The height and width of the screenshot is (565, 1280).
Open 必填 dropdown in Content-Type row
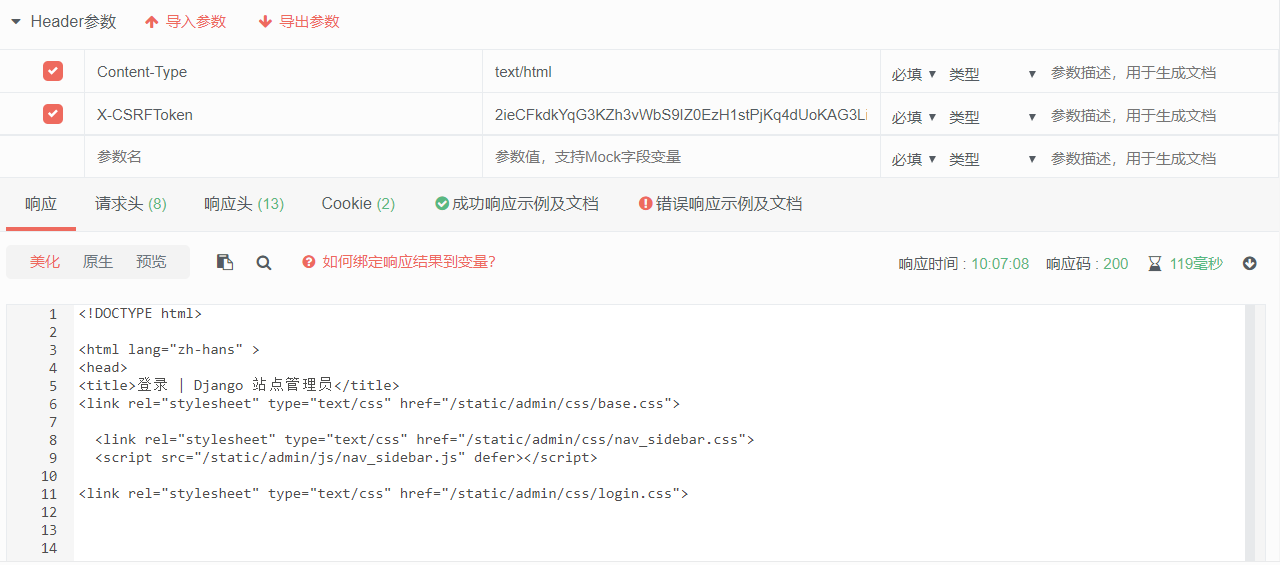(x=914, y=74)
